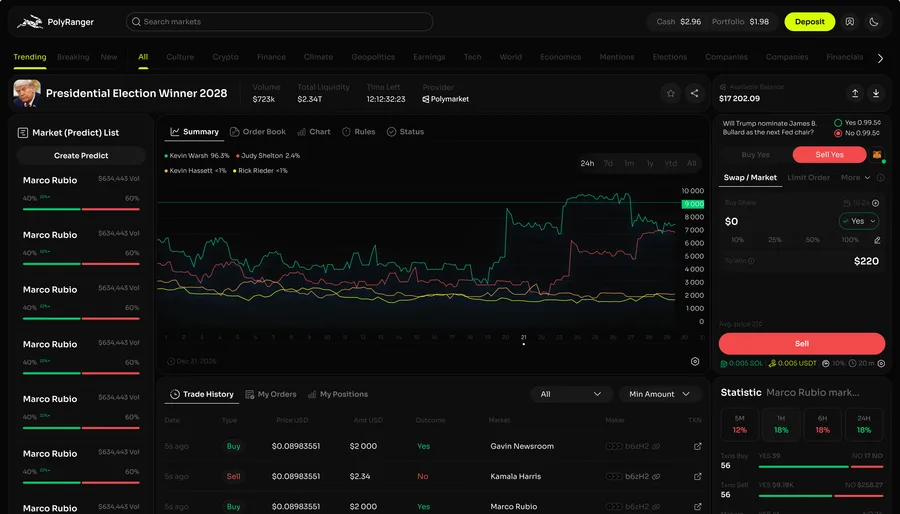
Task: Open My Positions tab
Action: coord(338,395)
